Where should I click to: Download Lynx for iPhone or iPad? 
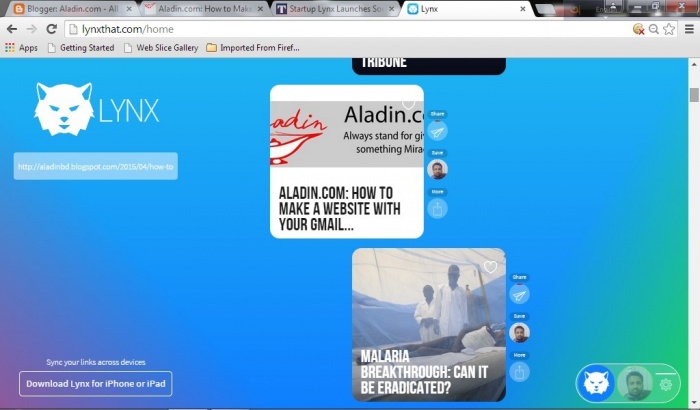[x=96, y=384]
